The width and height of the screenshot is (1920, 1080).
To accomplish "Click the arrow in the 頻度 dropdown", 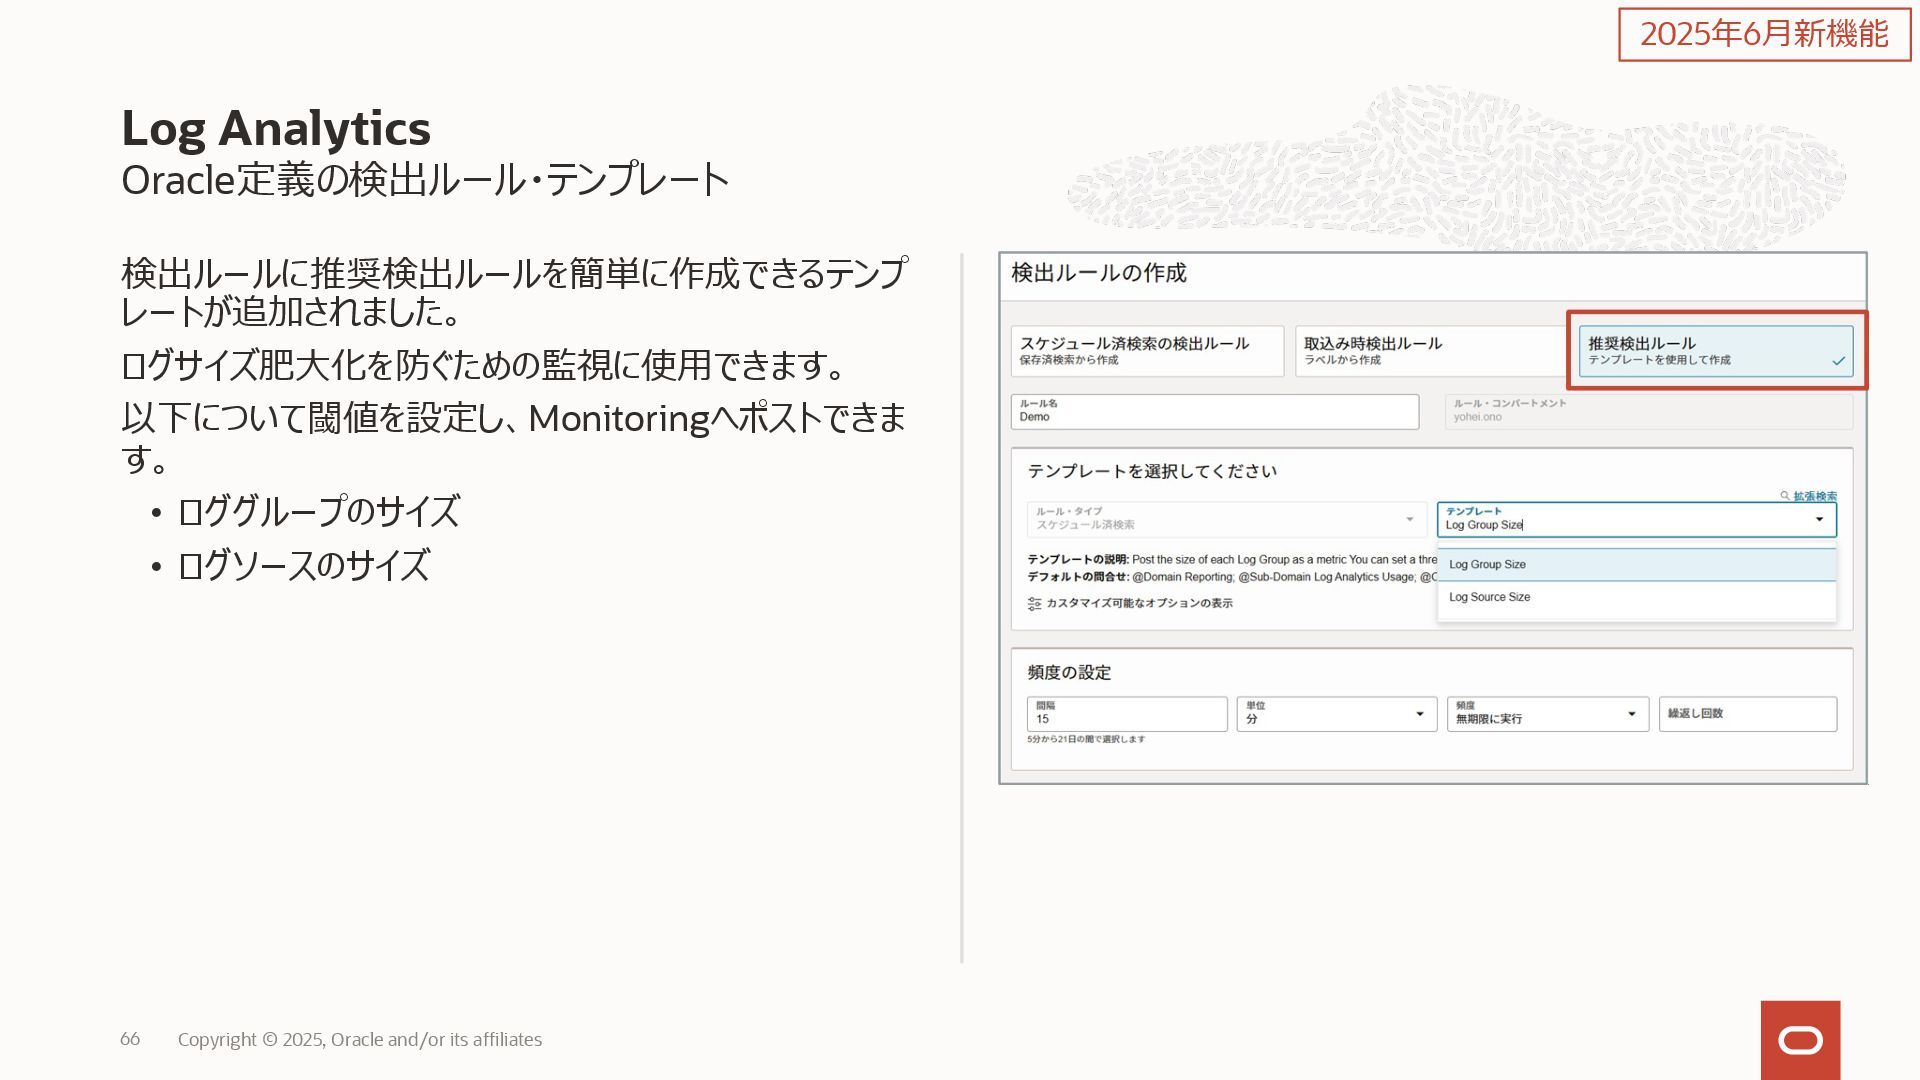I will click(x=1631, y=714).
